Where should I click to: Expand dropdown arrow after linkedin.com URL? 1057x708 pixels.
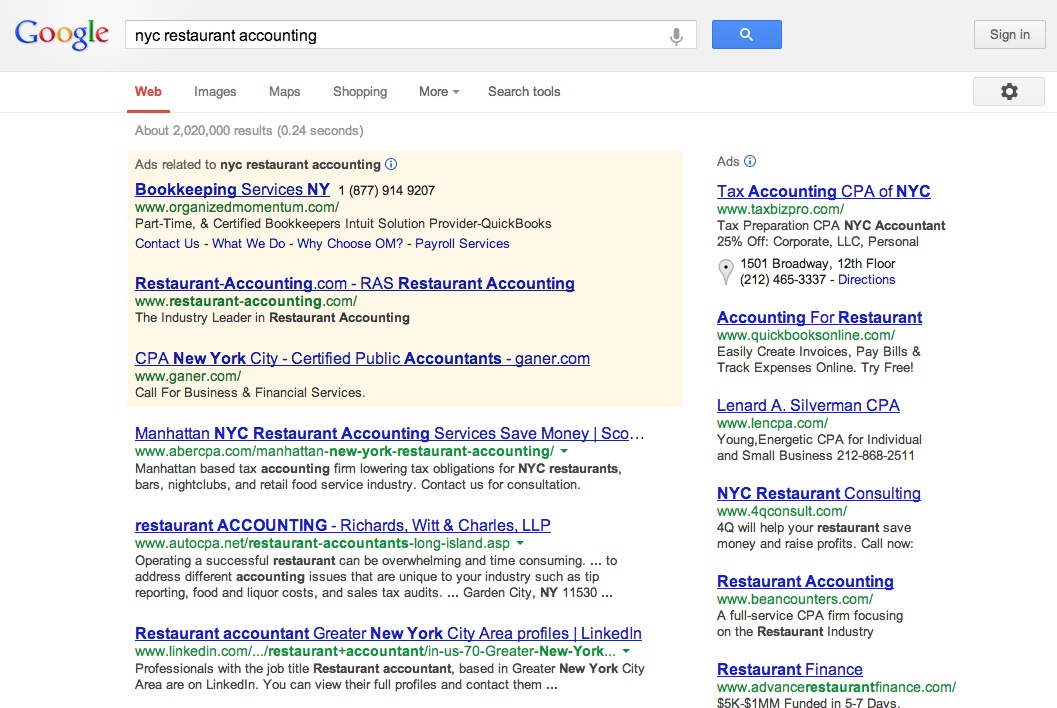click(x=626, y=651)
